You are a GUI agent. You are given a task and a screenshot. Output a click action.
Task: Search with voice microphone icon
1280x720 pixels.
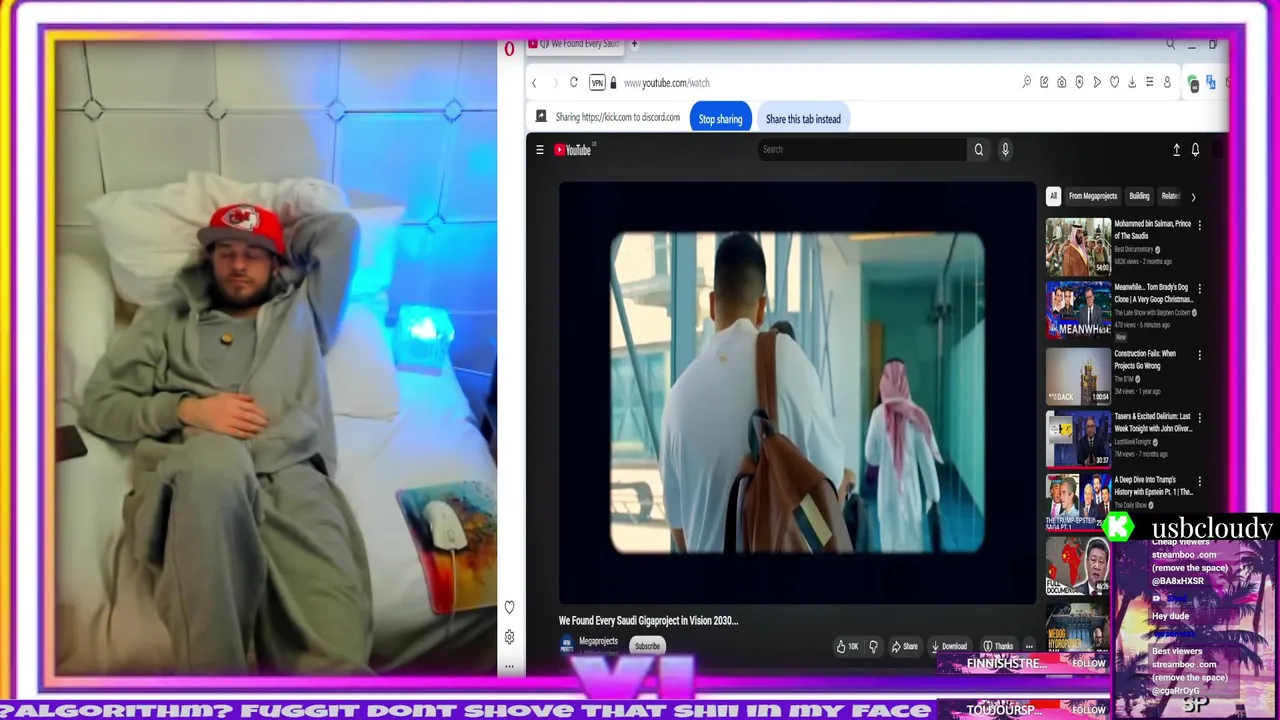(x=1005, y=150)
